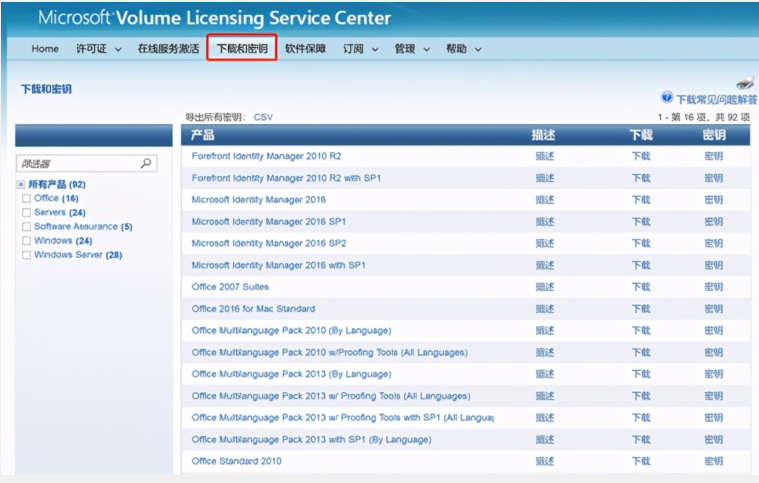View 描述 for Office Standard 2010
Viewport: 759px width, 483px height.
[544, 461]
